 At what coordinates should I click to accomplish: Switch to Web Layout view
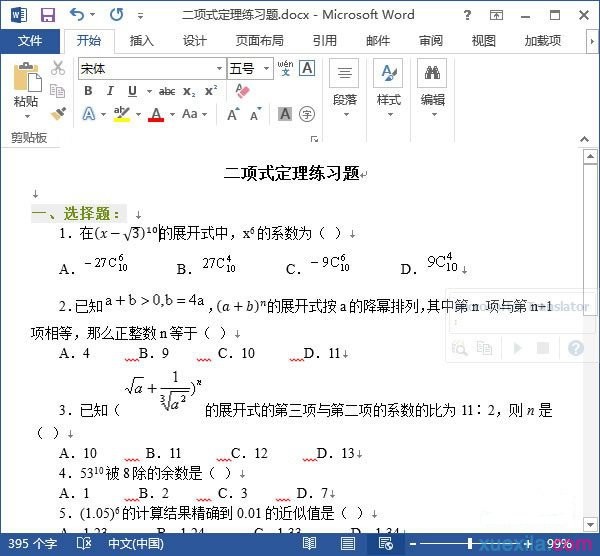385,543
